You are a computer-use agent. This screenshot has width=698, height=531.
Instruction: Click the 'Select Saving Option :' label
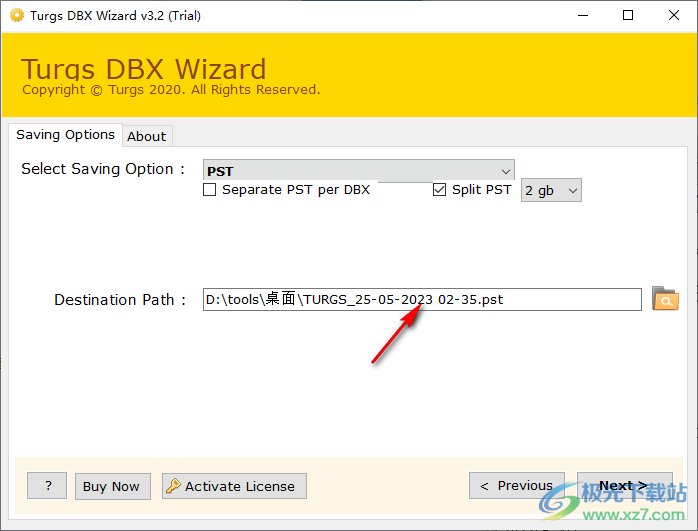103,169
